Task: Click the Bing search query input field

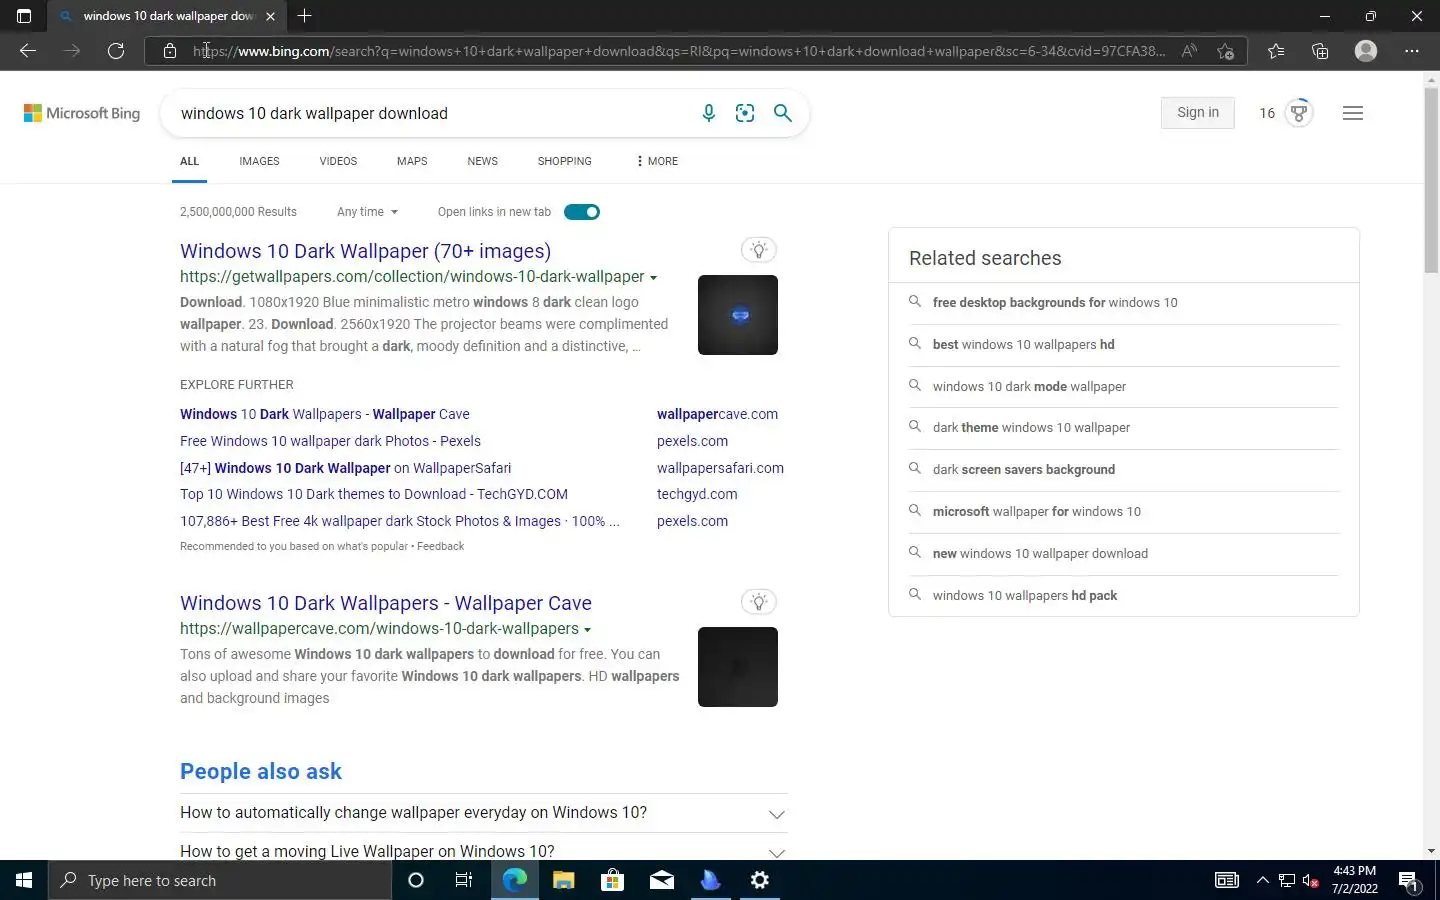Action: (430, 113)
